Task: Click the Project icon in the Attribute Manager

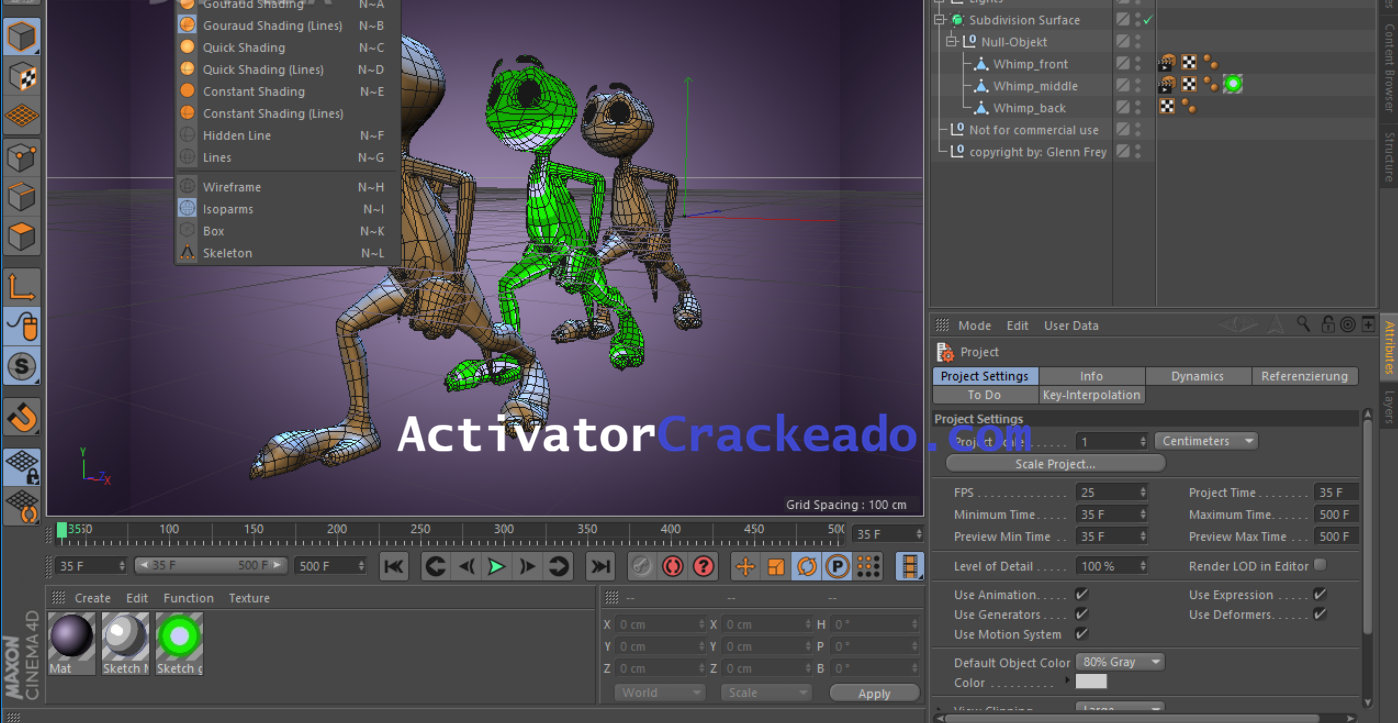Action: [943, 351]
